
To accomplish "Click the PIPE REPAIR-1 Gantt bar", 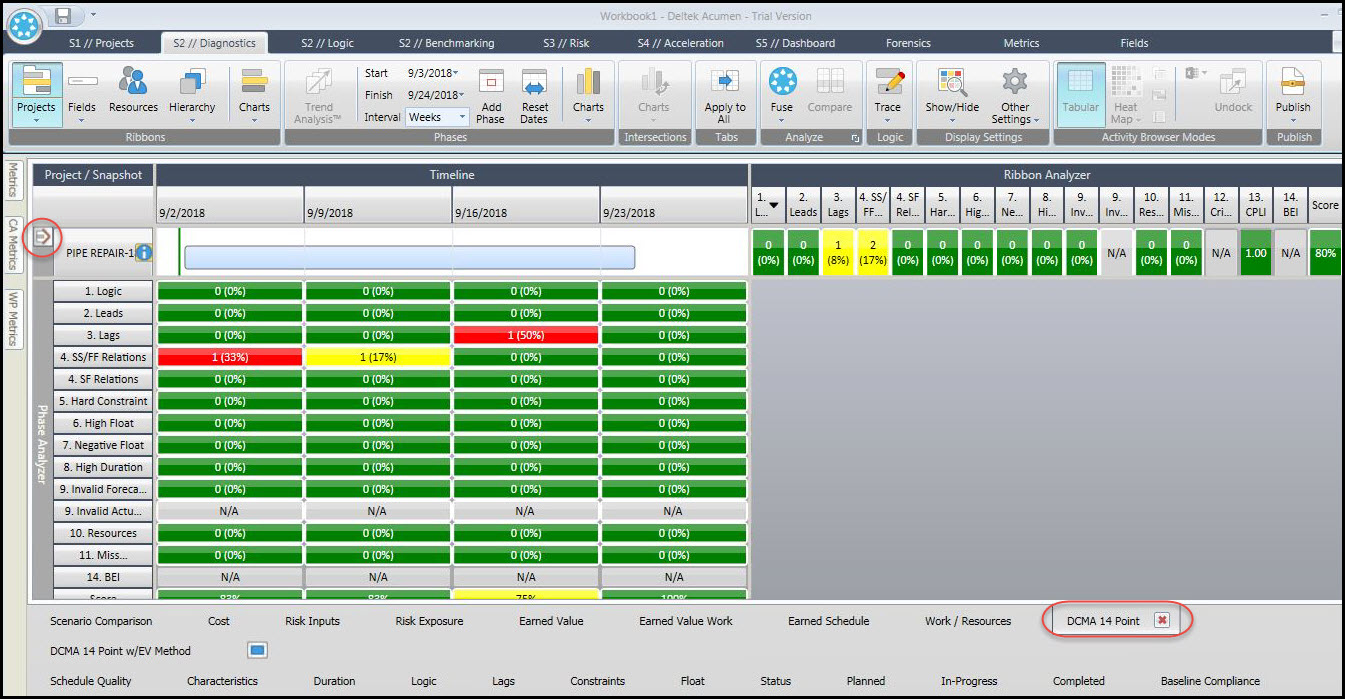I will pyautogui.click(x=410, y=257).
